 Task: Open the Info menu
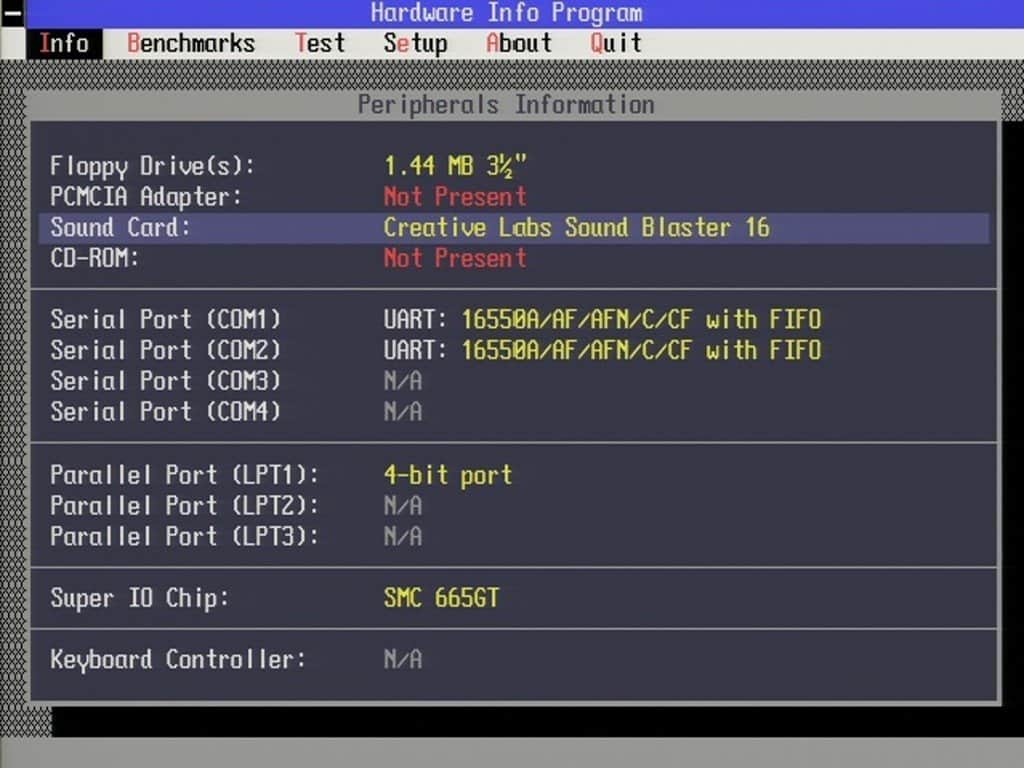64,44
